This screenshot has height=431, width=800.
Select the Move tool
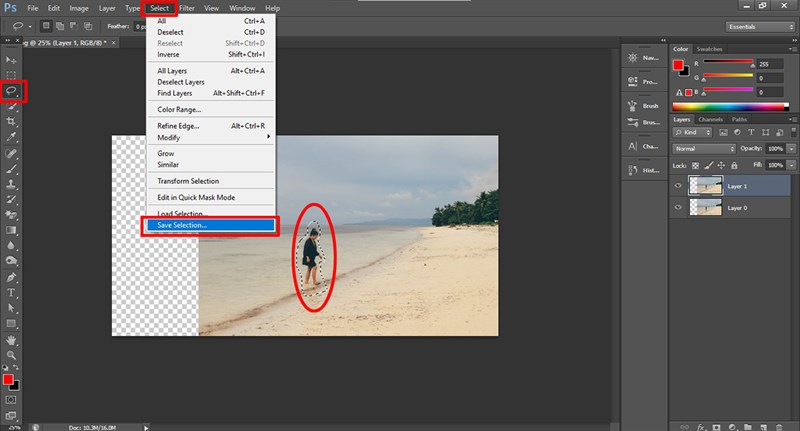(x=11, y=60)
